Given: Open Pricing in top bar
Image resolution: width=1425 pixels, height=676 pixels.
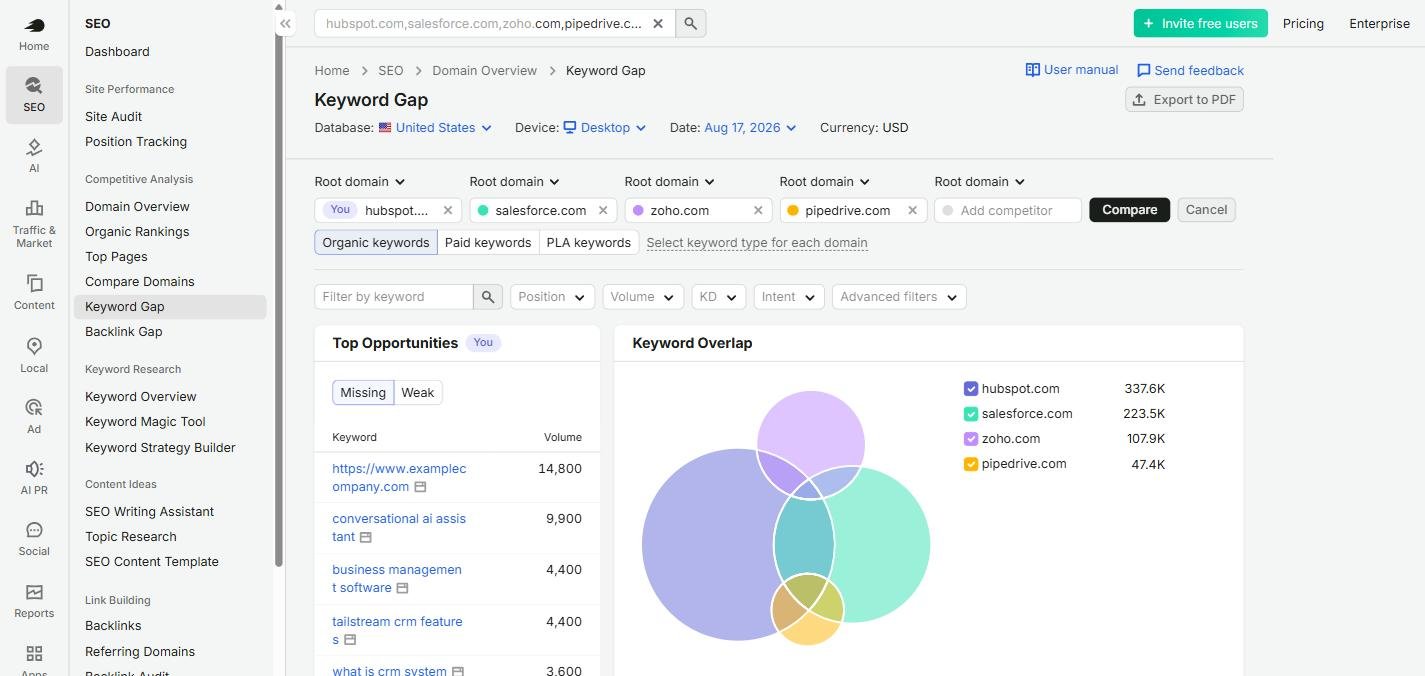Looking at the screenshot, I should (1303, 23).
